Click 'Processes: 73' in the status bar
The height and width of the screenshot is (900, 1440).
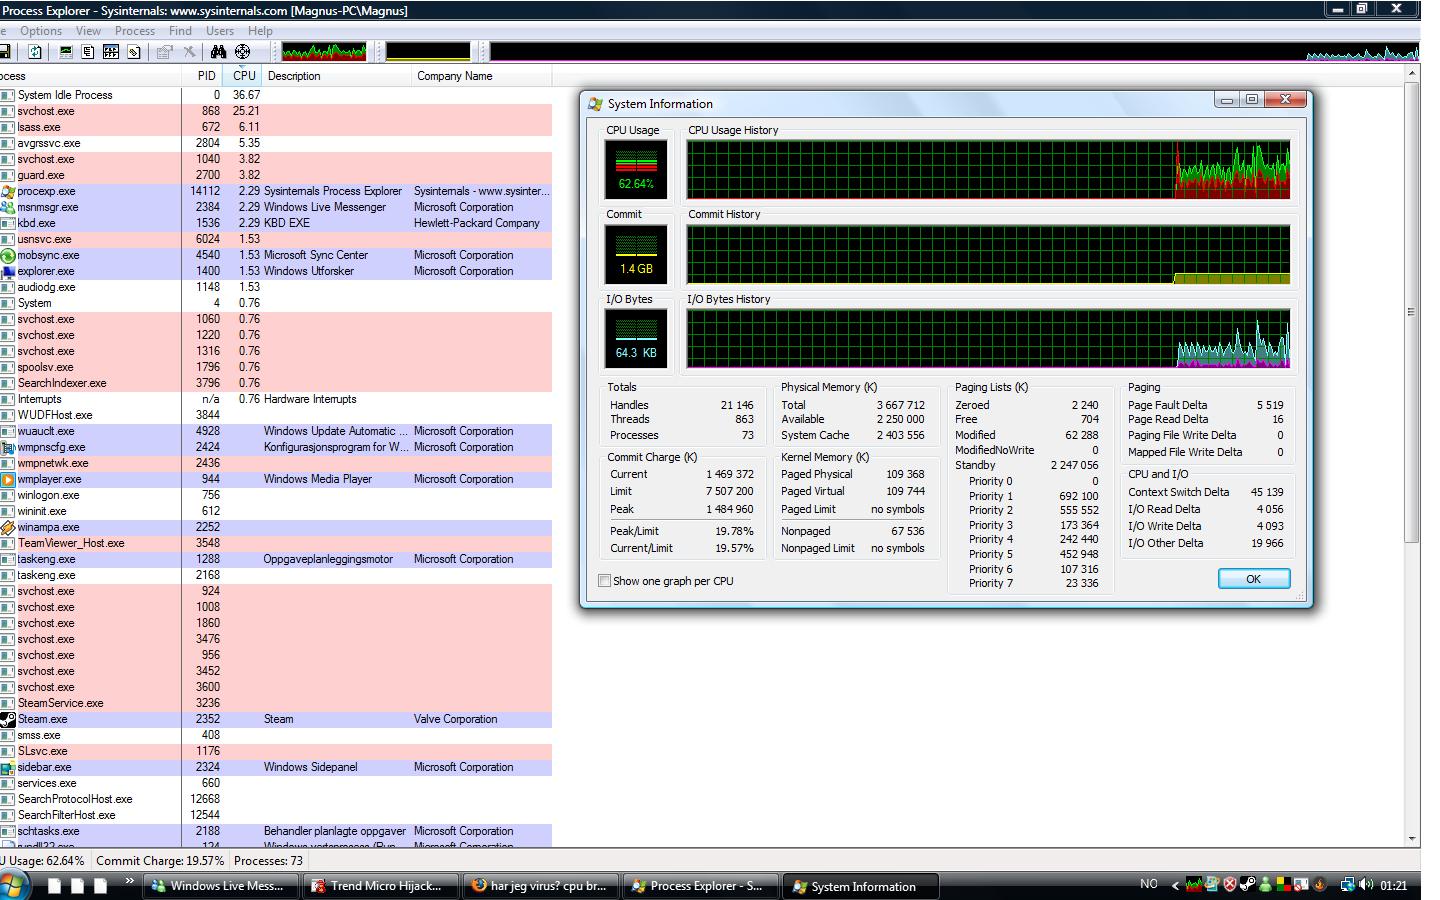pos(268,861)
